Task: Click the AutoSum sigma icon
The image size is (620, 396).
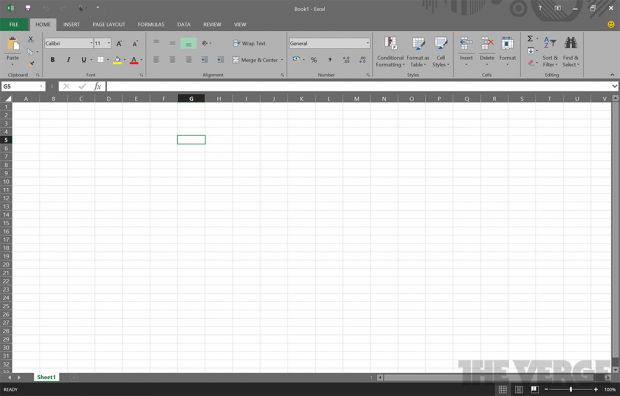Action: click(x=530, y=38)
